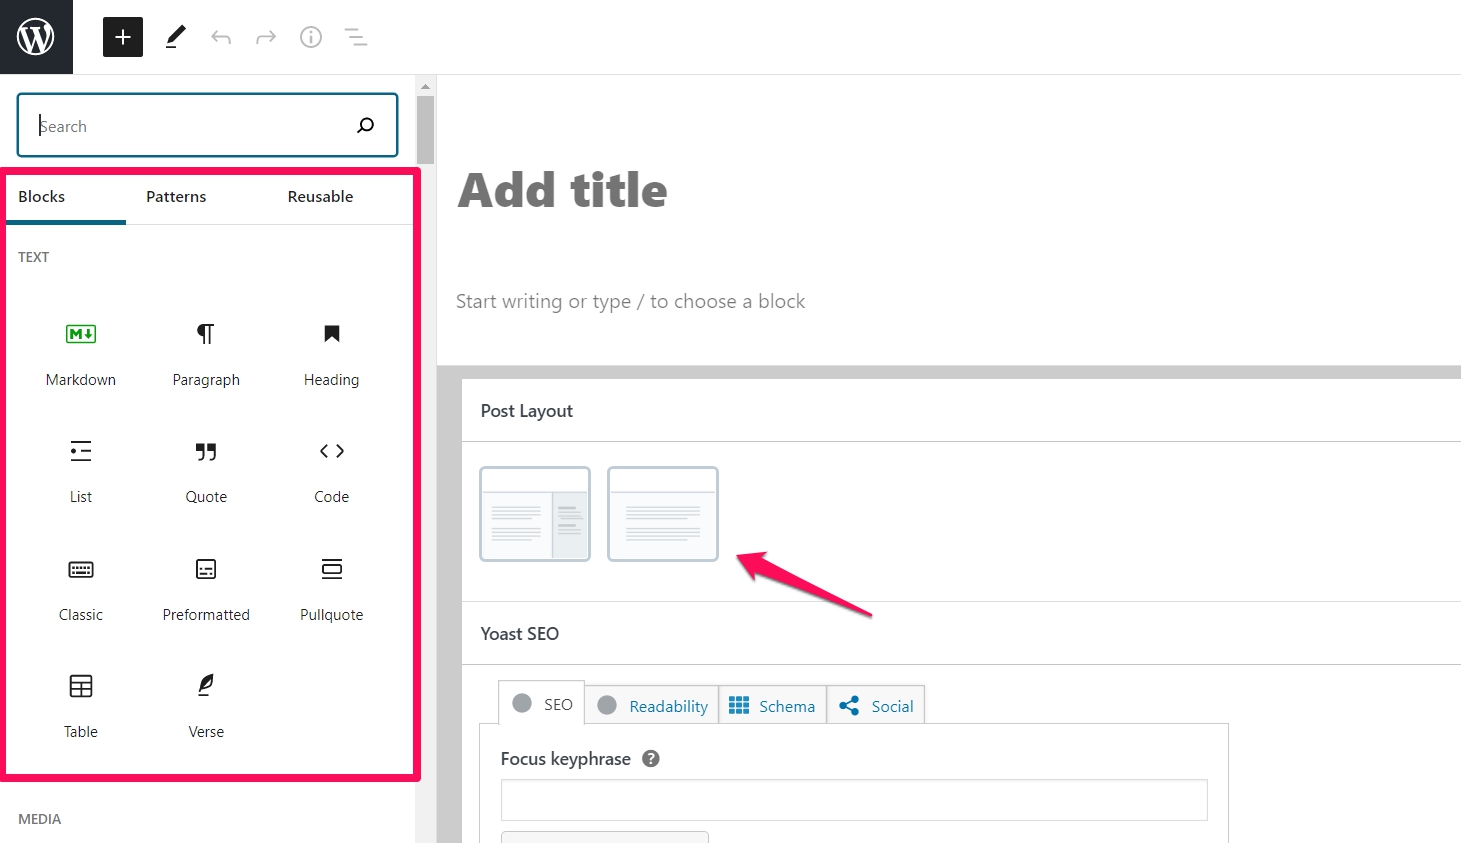This screenshot has width=1461, height=843.
Task: Open the Schema tab in Yoast SEO
Action: tap(772, 705)
